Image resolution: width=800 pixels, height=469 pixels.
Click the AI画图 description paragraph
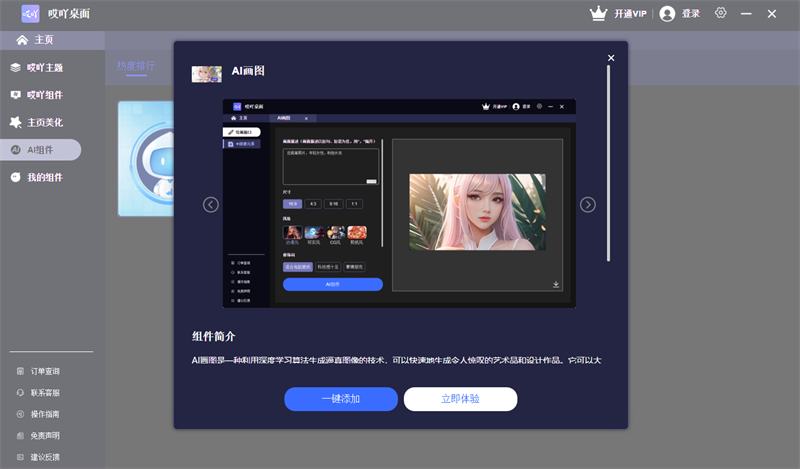[x=396, y=360]
